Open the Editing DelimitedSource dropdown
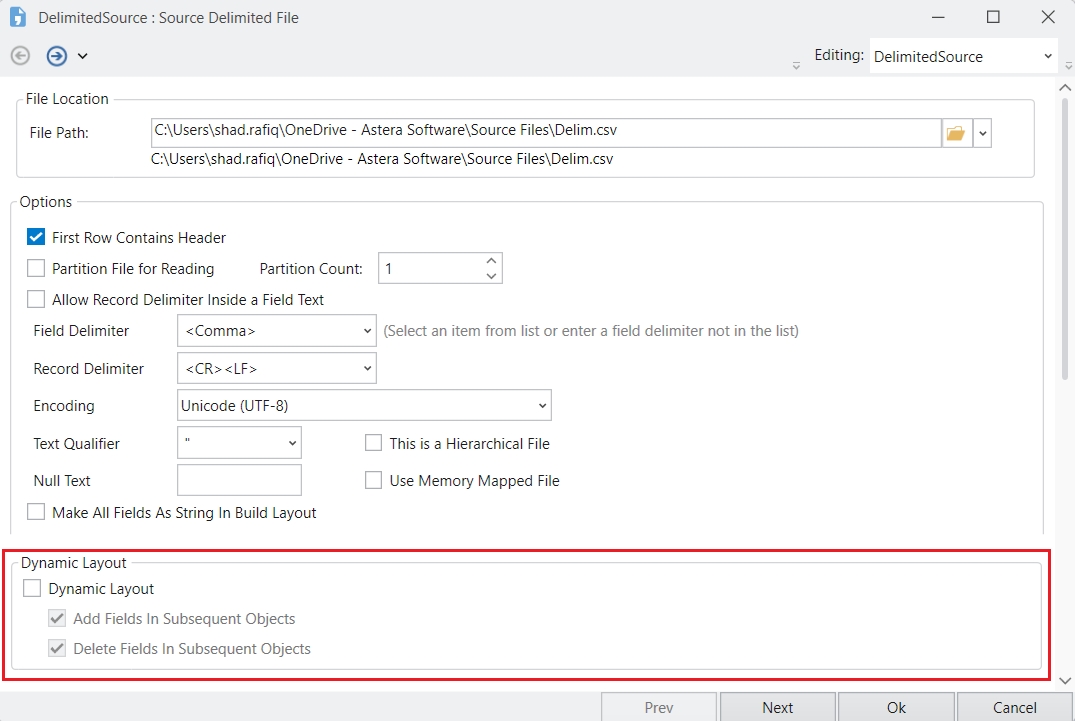The height and width of the screenshot is (721, 1075). pos(963,57)
